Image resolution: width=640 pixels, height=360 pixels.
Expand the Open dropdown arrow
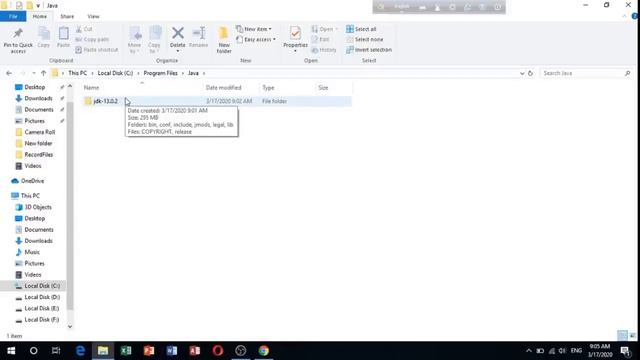[336, 29]
